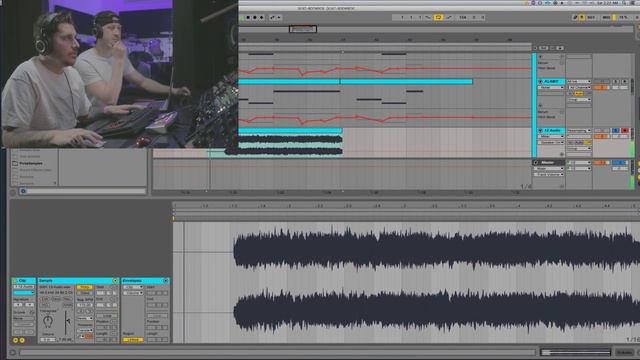Click first yellow circle below Clip box
640x360 pixels.
(x=16, y=340)
